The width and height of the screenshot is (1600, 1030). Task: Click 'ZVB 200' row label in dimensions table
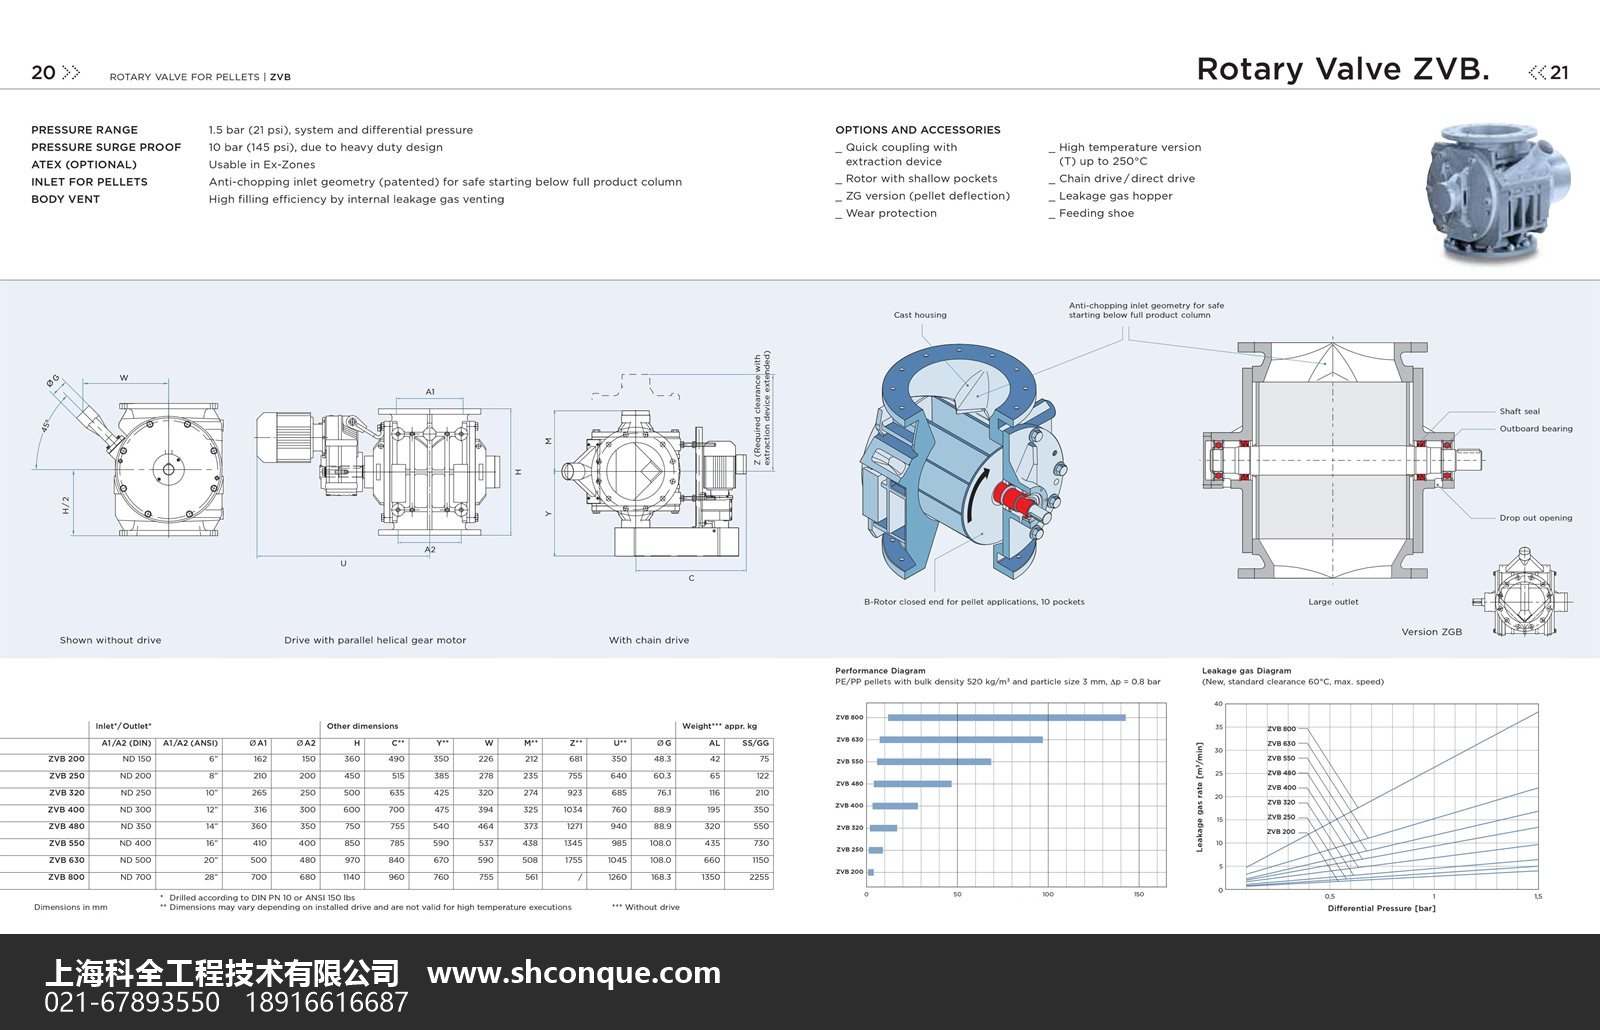[x=67, y=759]
